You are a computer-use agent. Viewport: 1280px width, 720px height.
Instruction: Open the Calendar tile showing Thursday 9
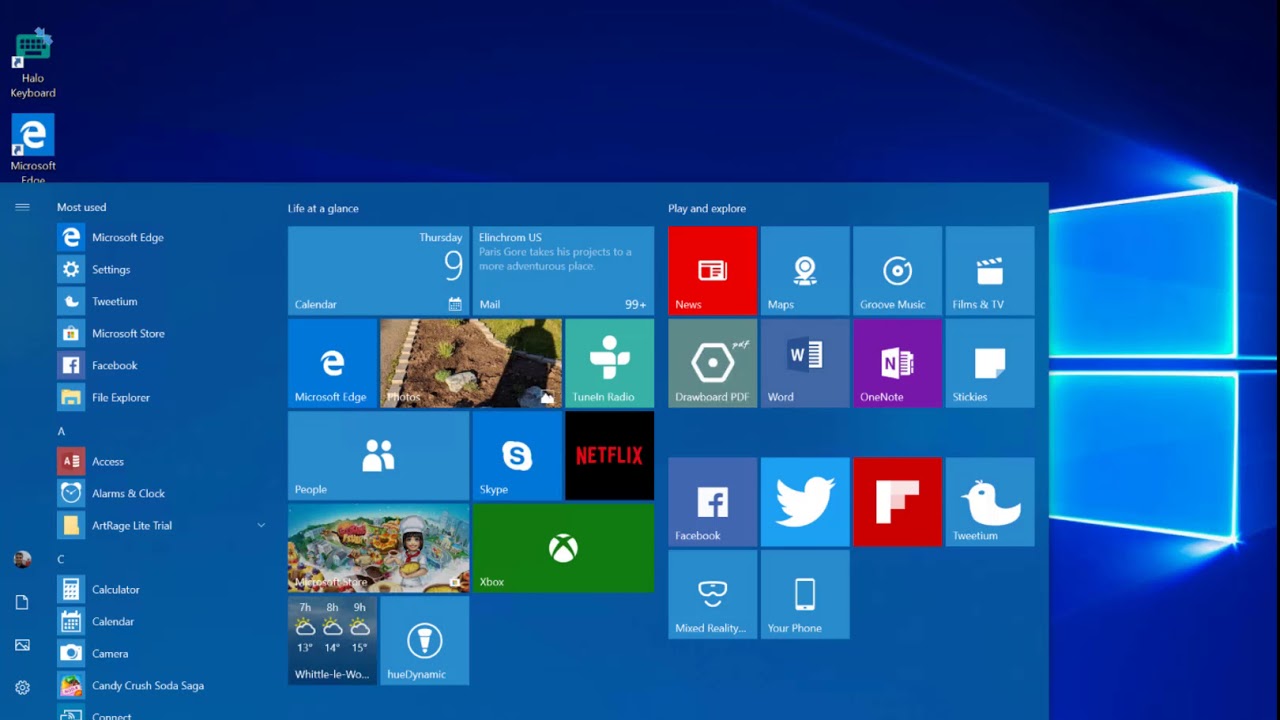click(378, 271)
